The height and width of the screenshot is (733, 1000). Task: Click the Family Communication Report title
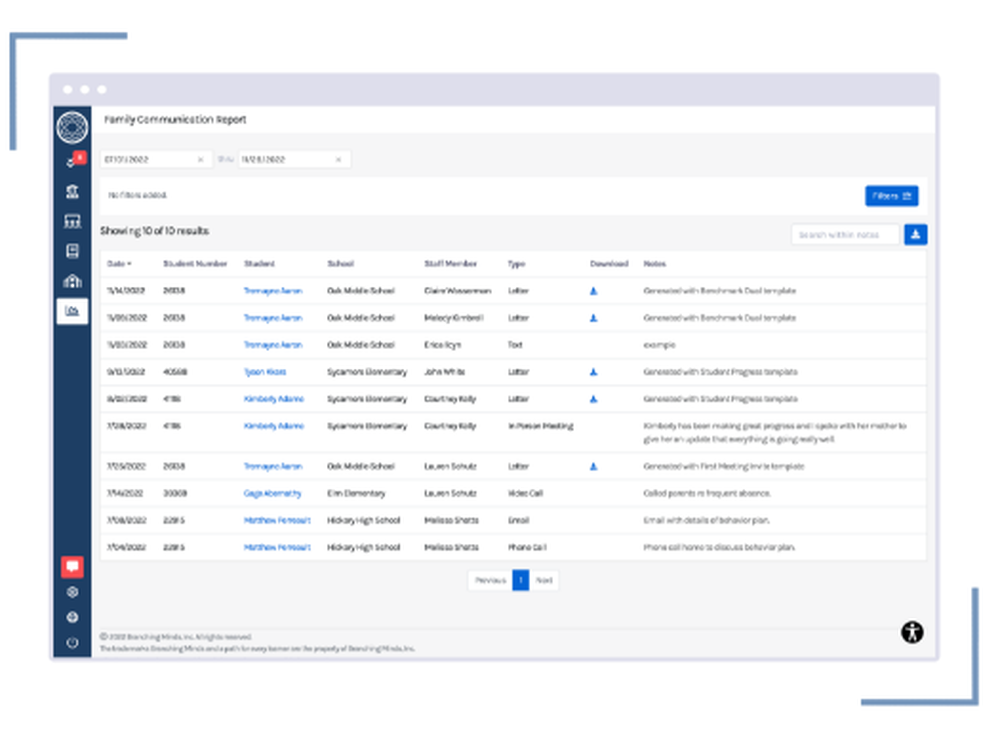(175, 119)
